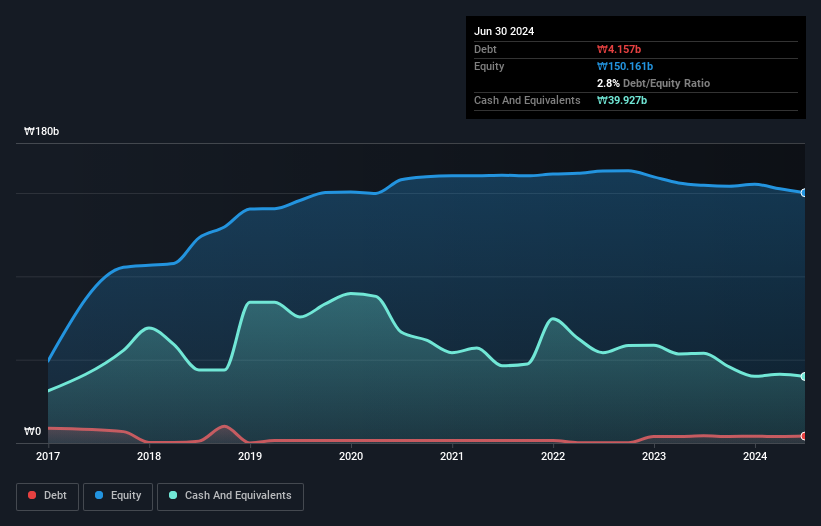Click the red Debt legend dot
Viewport: 821px width, 526px height.
pos(32,495)
